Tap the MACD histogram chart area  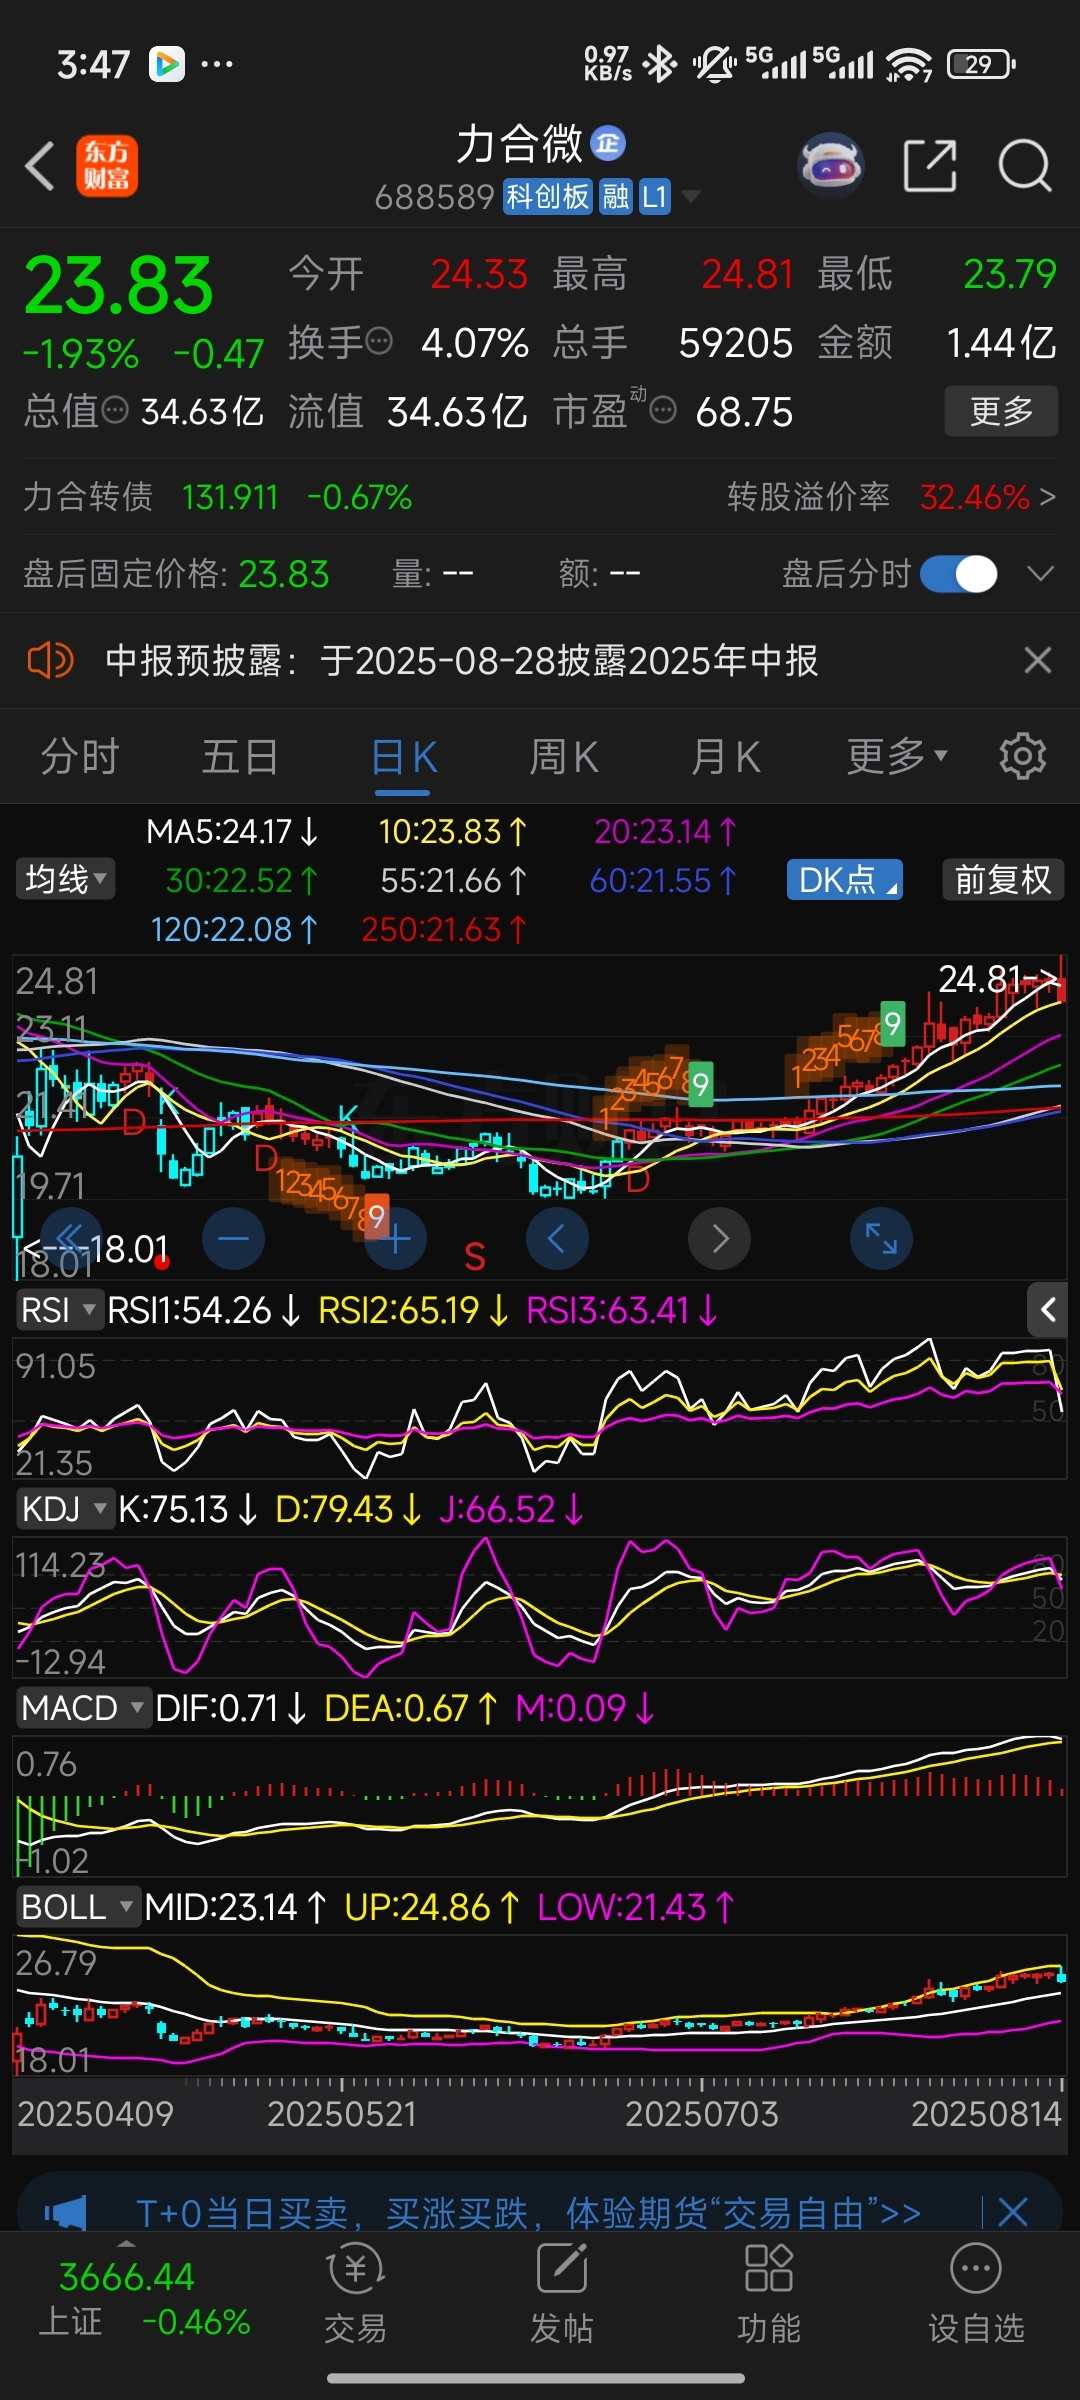pyautogui.click(x=540, y=1806)
